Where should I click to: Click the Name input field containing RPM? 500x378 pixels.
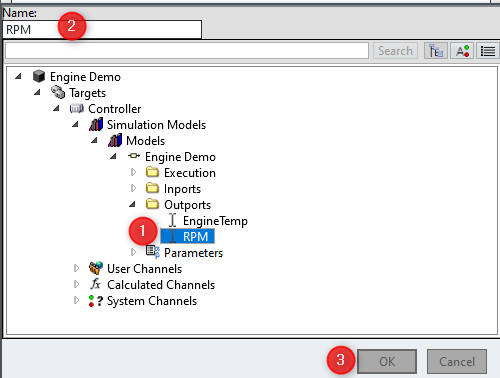click(x=102, y=30)
